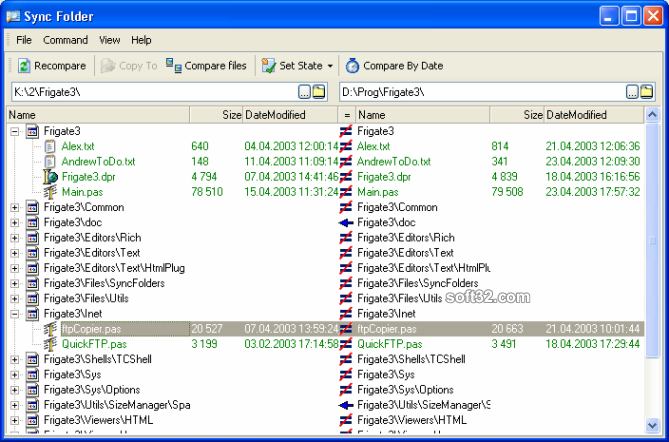Image resolution: width=669 pixels, height=442 pixels.
Task: Click the folder icon of left Frigate3\Sys
Action: pyautogui.click(x=32, y=375)
